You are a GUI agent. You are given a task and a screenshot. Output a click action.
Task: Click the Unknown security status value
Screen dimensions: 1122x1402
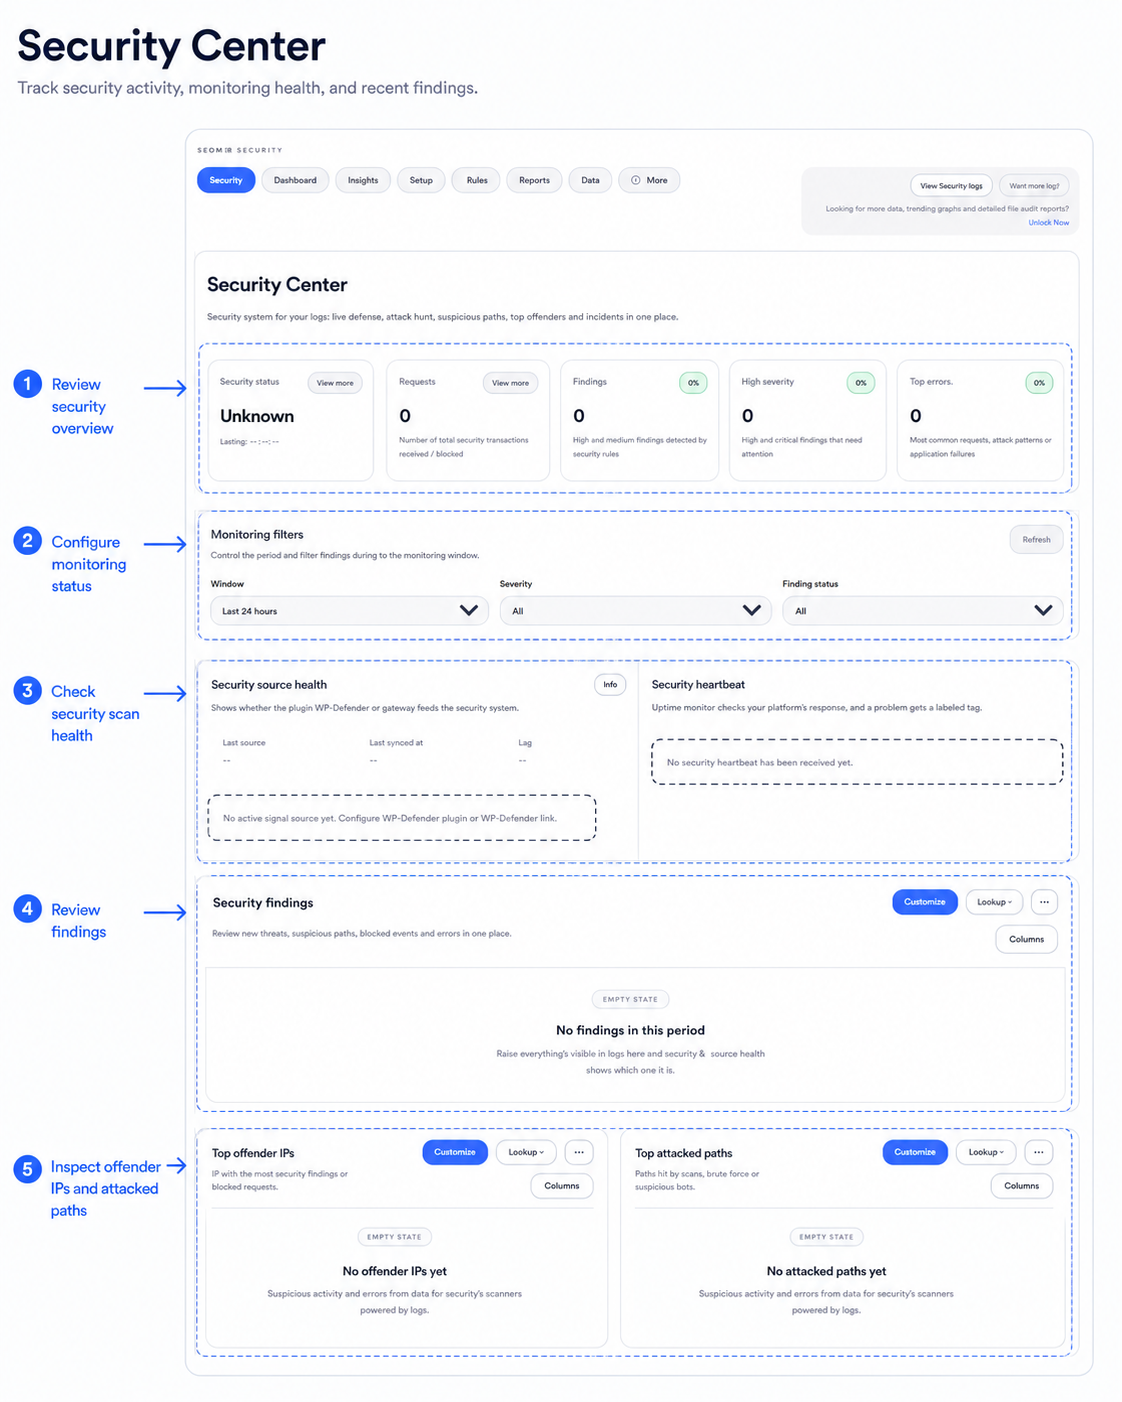coord(257,416)
